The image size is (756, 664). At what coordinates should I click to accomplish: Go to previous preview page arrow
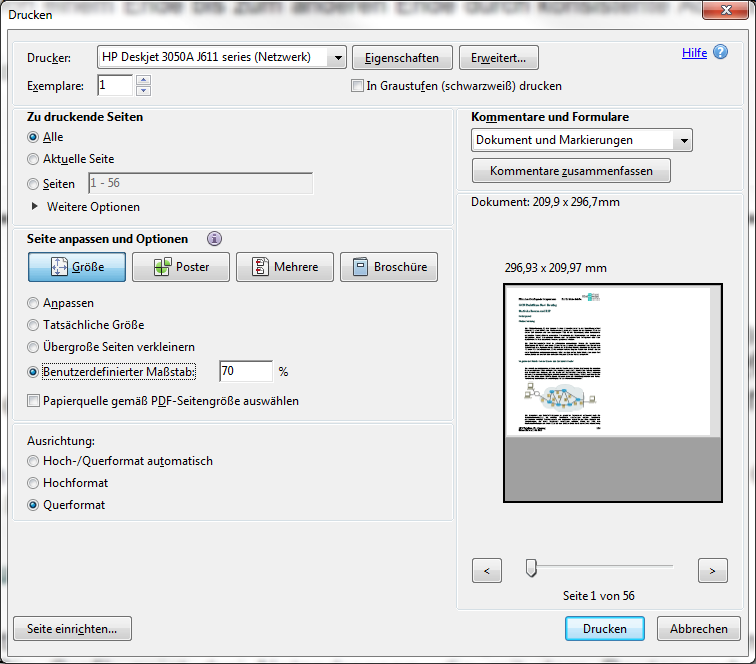click(x=486, y=570)
